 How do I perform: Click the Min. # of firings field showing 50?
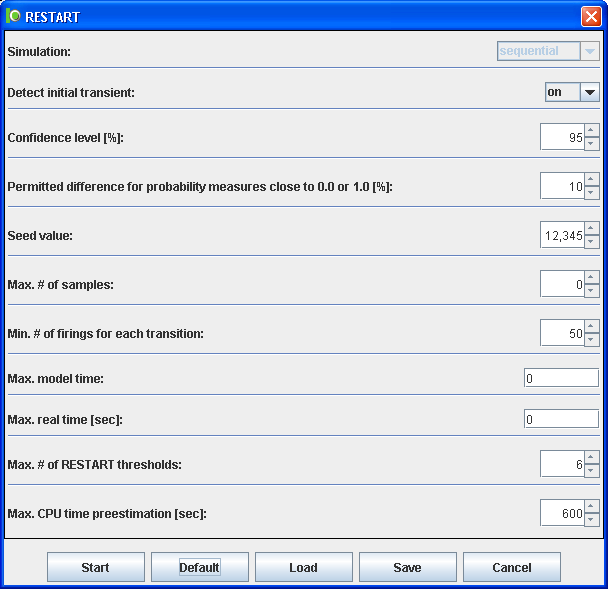pyautogui.click(x=562, y=333)
